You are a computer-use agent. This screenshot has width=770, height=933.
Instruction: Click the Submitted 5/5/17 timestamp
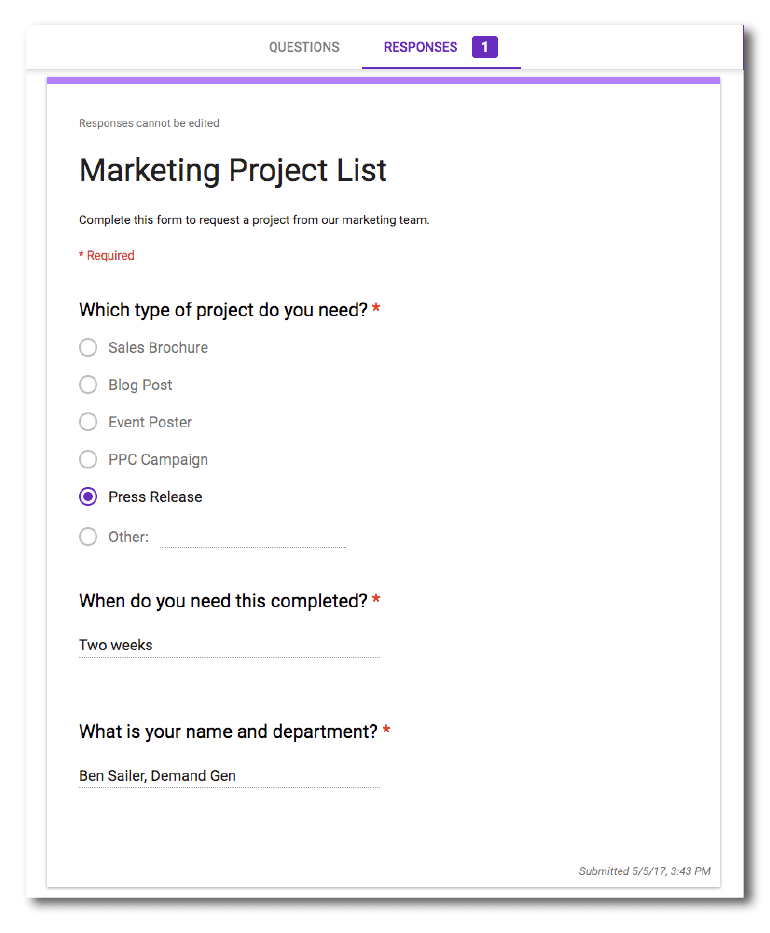pyautogui.click(x=644, y=871)
